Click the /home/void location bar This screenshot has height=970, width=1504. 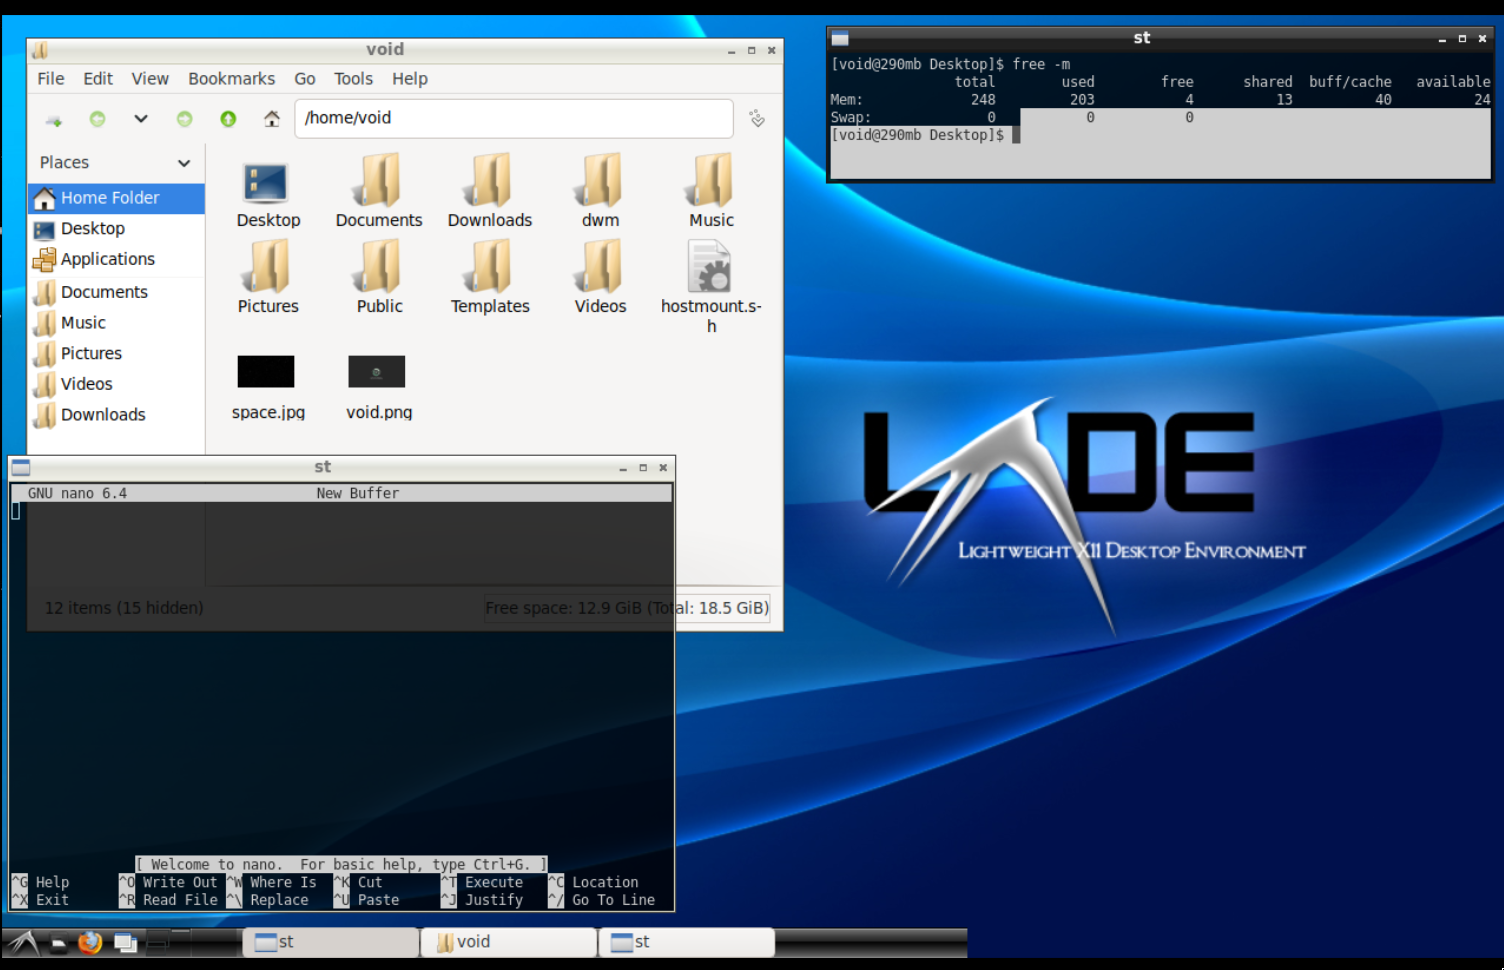click(514, 118)
